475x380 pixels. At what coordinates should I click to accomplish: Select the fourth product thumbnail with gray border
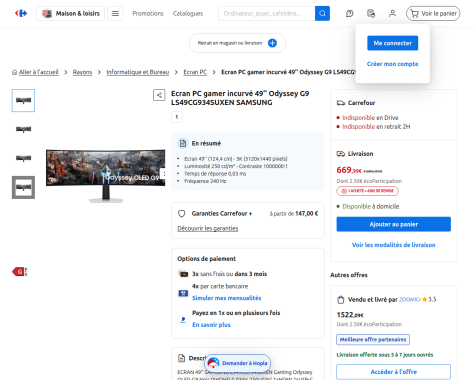(23, 187)
